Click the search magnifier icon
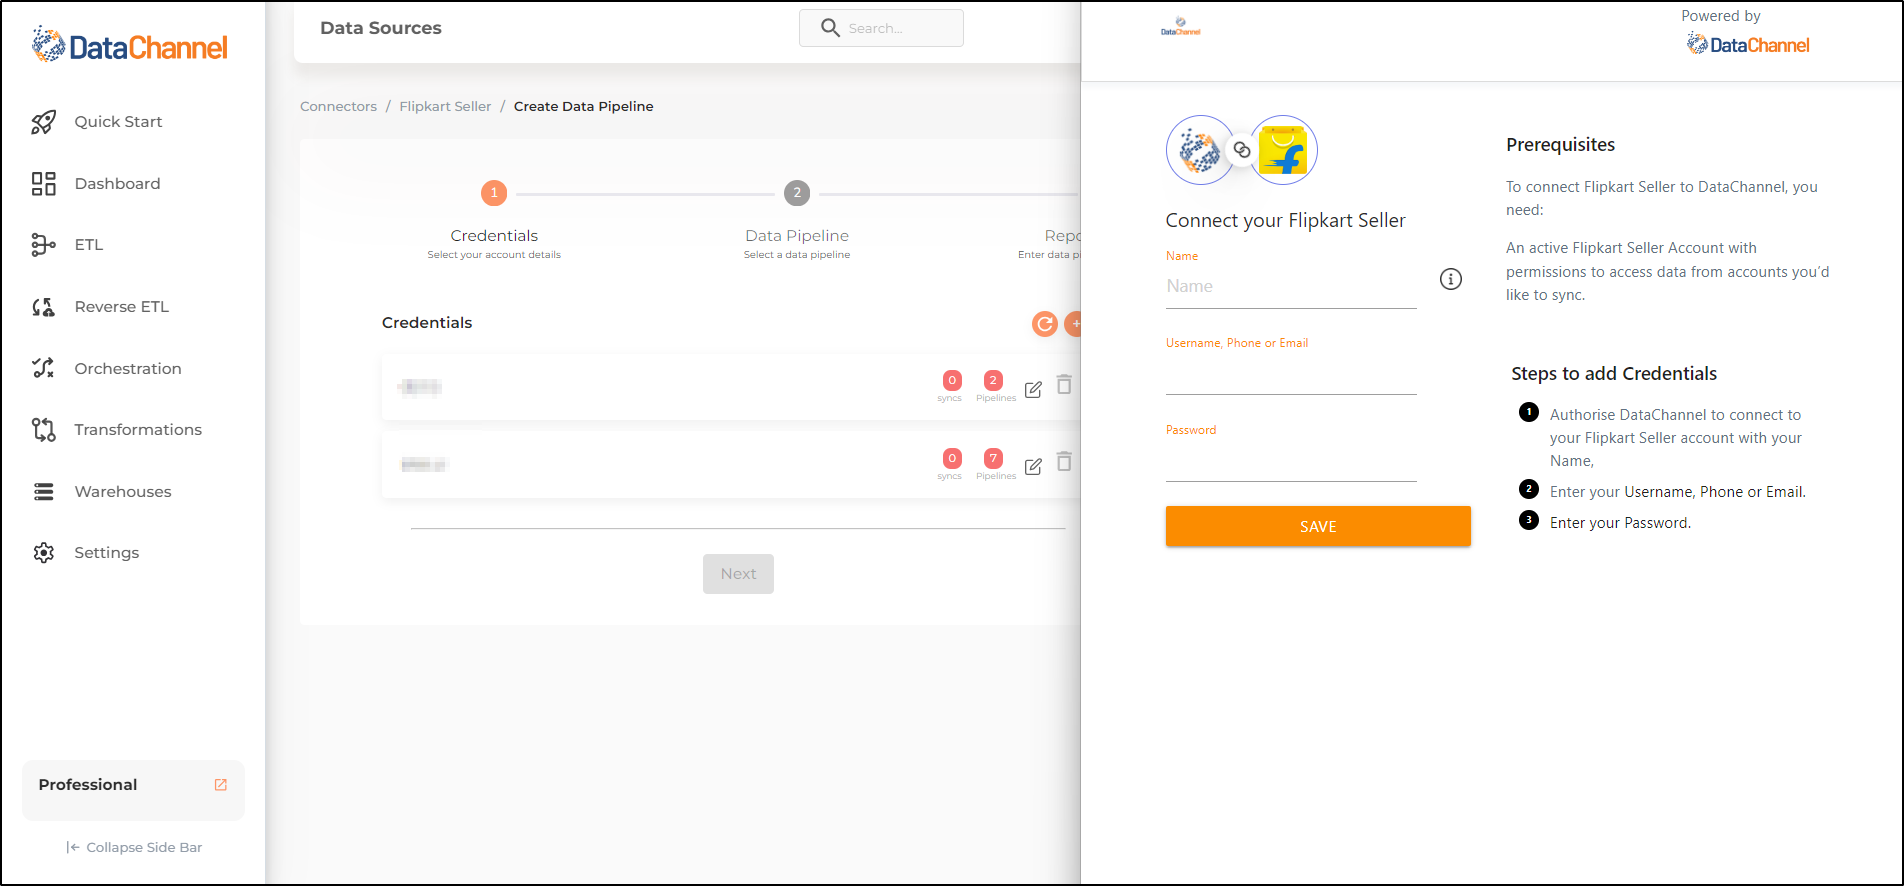 (x=830, y=28)
